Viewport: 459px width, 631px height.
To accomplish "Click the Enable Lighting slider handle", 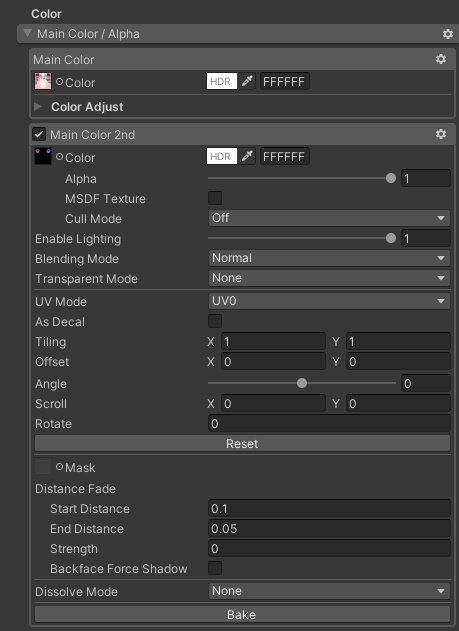I will tap(391, 238).
